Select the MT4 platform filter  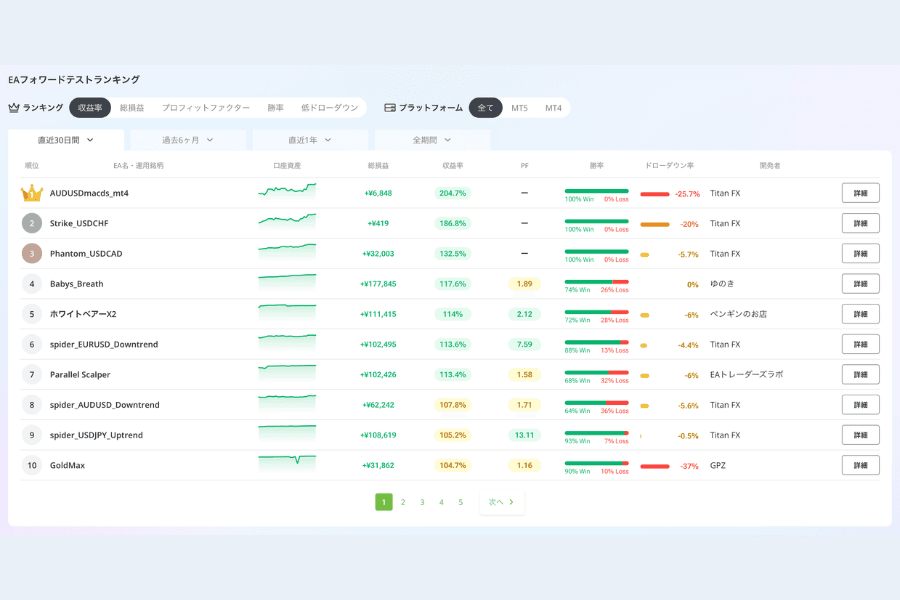tap(553, 108)
